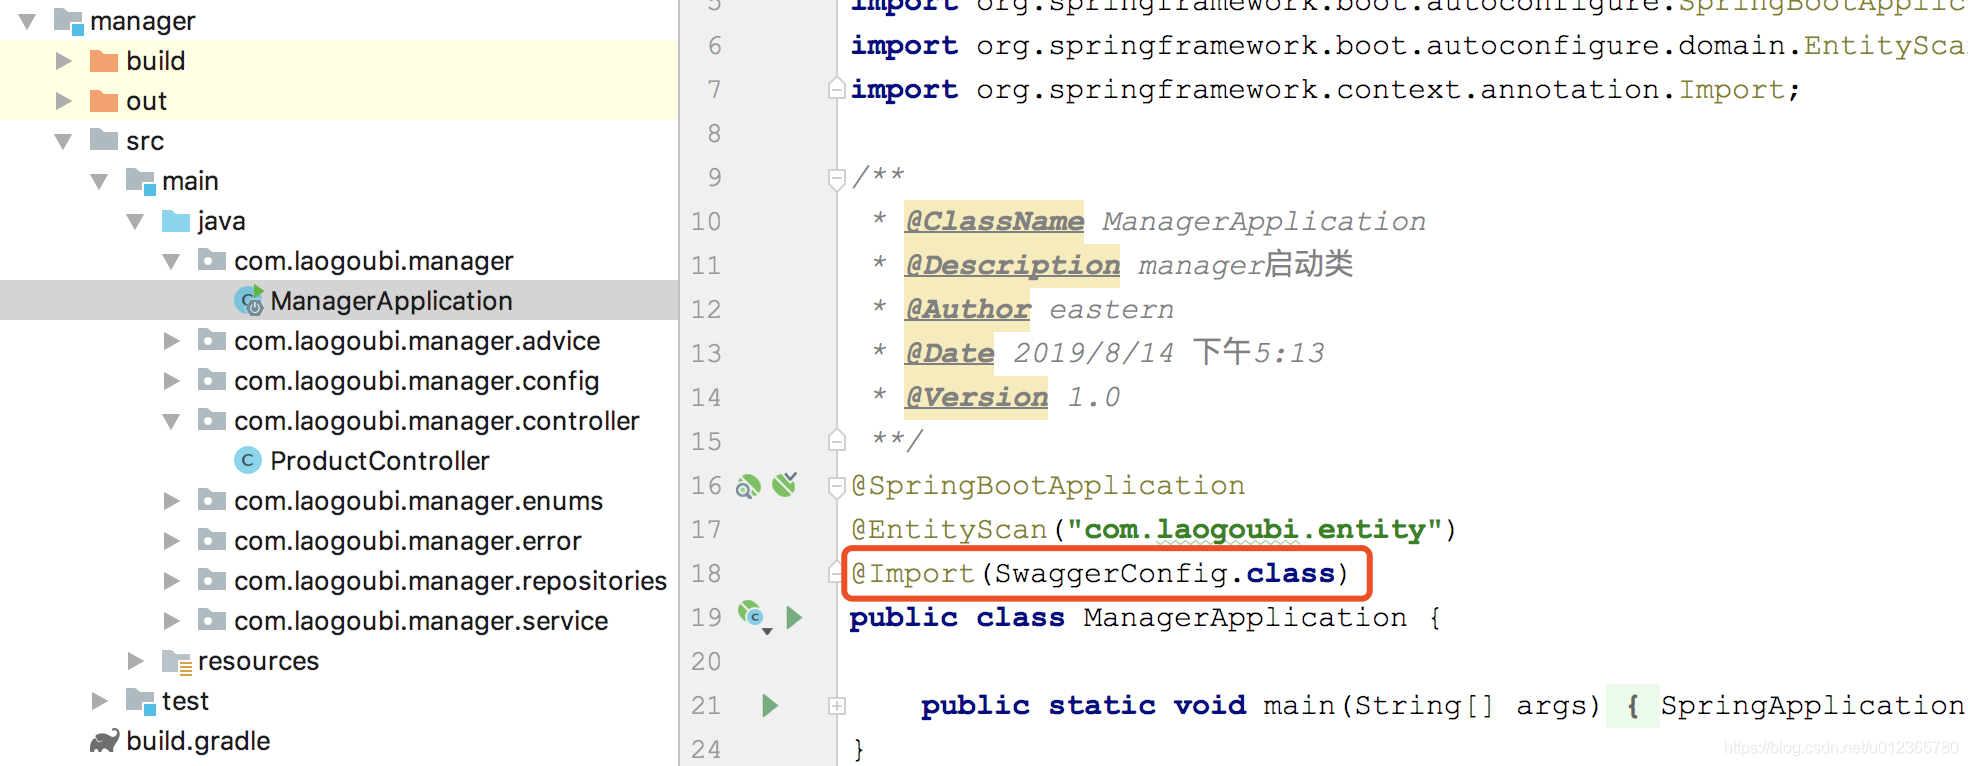This screenshot has height=766, width=1968.
Task: Expand the folded main method at line 21
Action: pos(837,706)
